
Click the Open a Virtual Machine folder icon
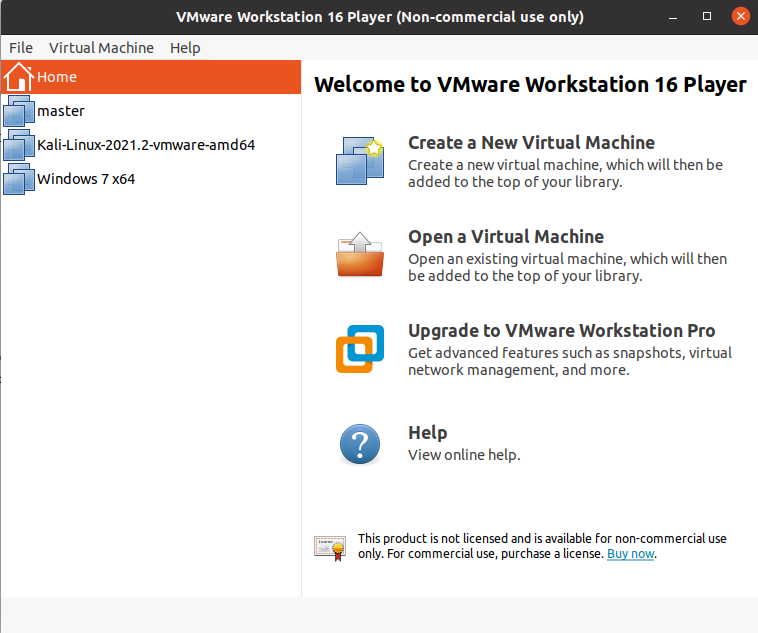tap(359, 254)
